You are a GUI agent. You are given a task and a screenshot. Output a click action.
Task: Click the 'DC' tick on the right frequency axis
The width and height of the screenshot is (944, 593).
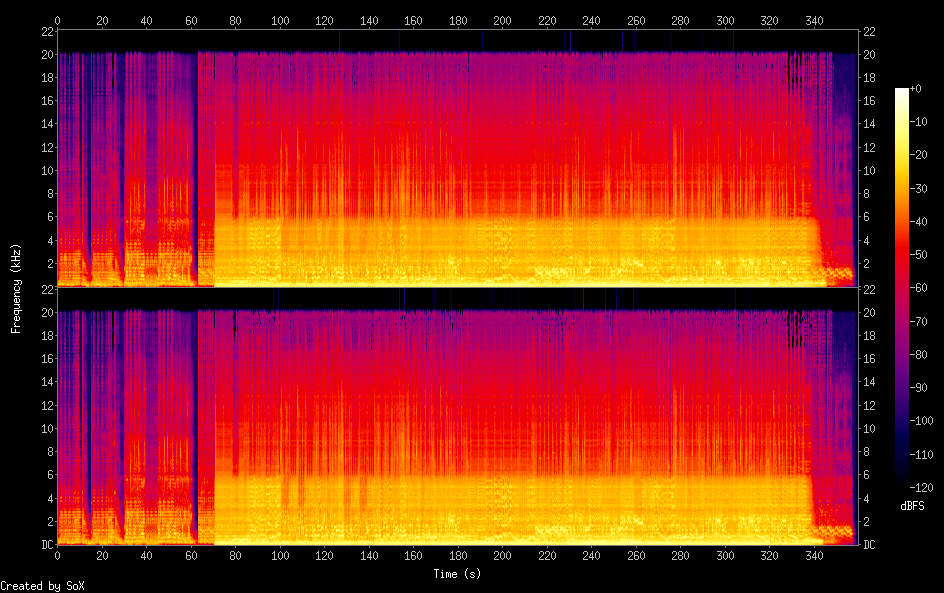tap(869, 544)
